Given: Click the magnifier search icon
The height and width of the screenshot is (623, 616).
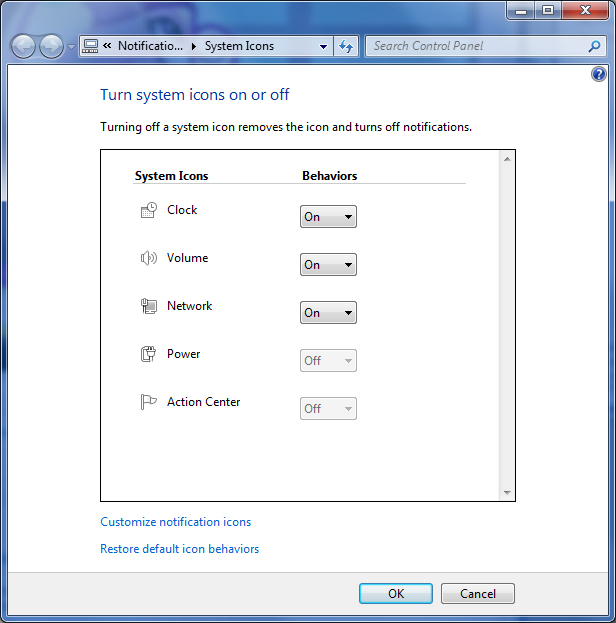Looking at the screenshot, I should [x=595, y=46].
